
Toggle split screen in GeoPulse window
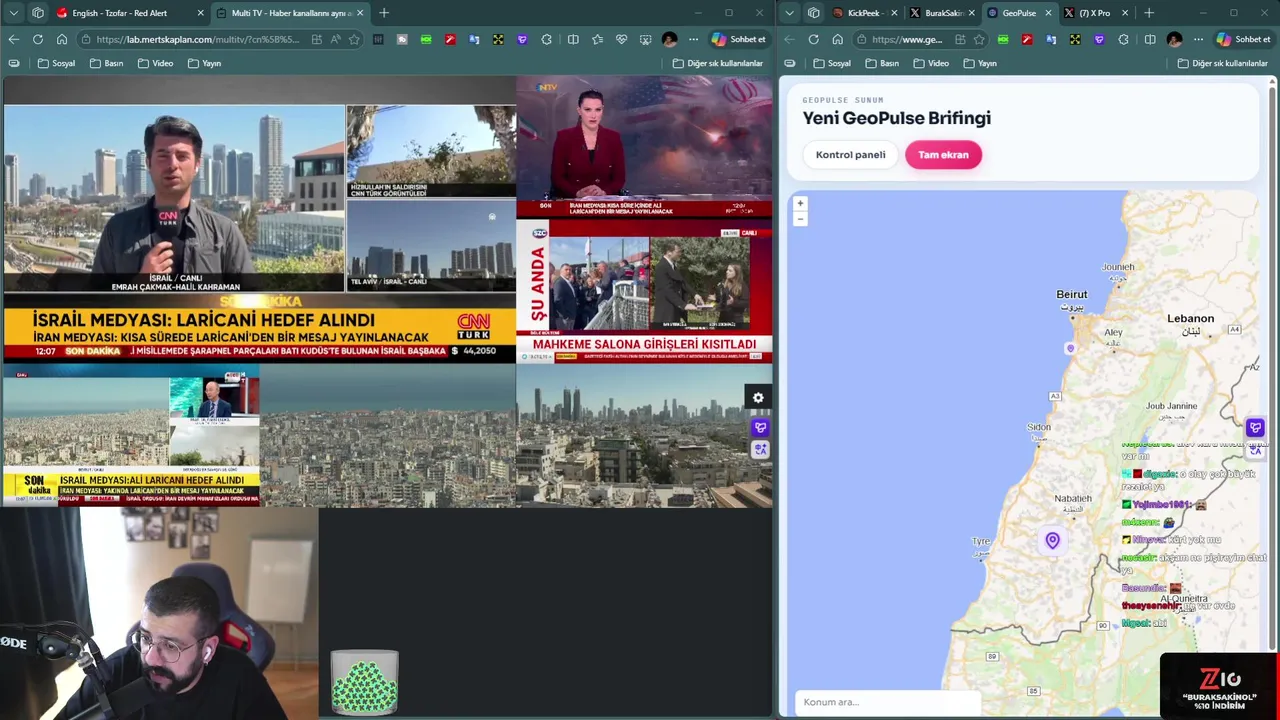click(1150, 39)
